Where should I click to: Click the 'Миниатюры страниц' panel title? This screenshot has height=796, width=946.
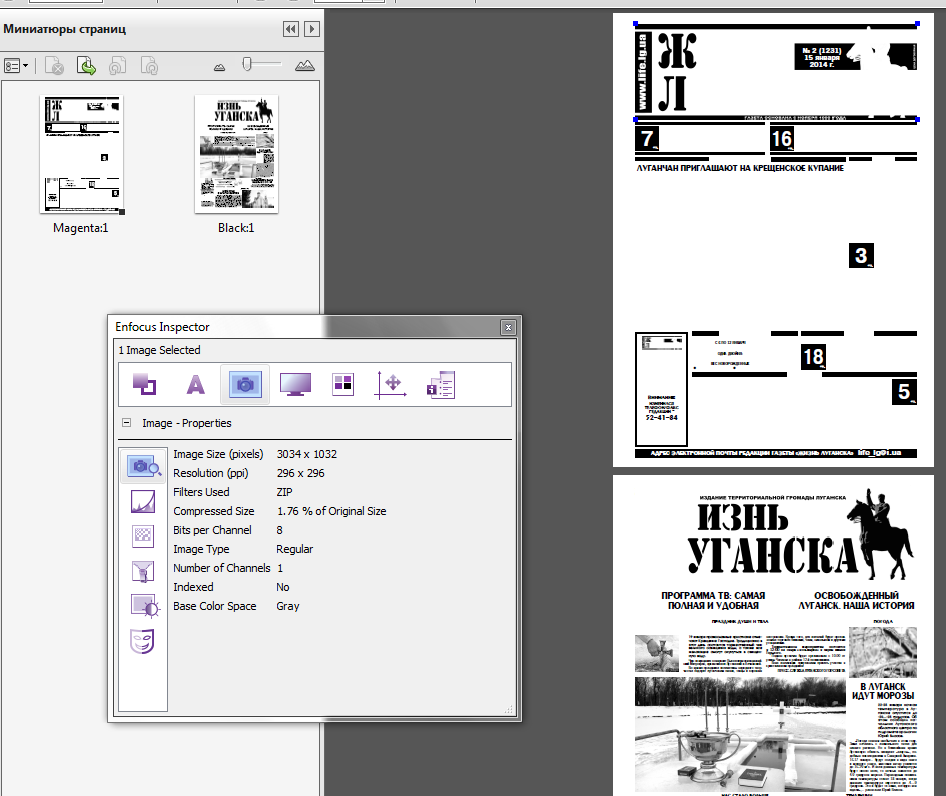[65, 29]
